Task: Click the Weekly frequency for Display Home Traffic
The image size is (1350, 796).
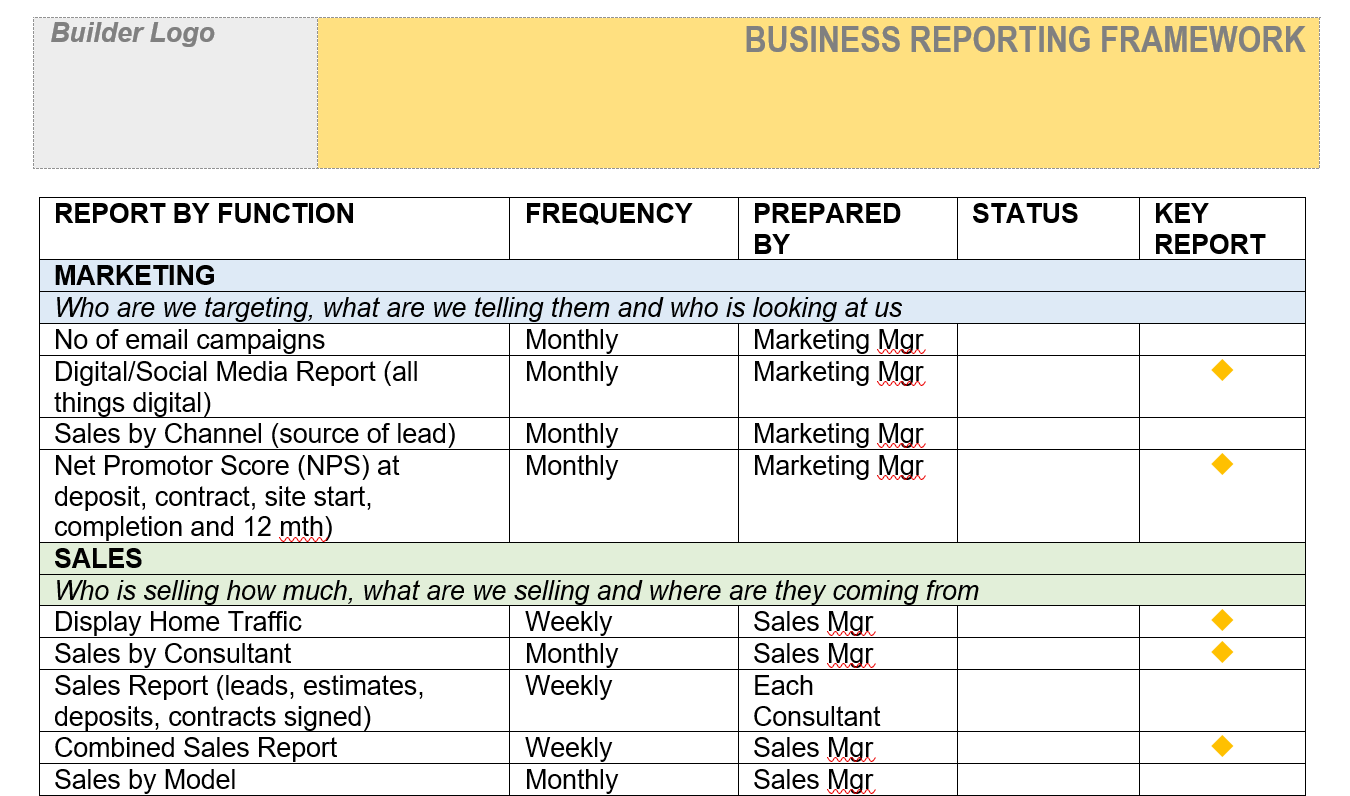Action: 568,622
